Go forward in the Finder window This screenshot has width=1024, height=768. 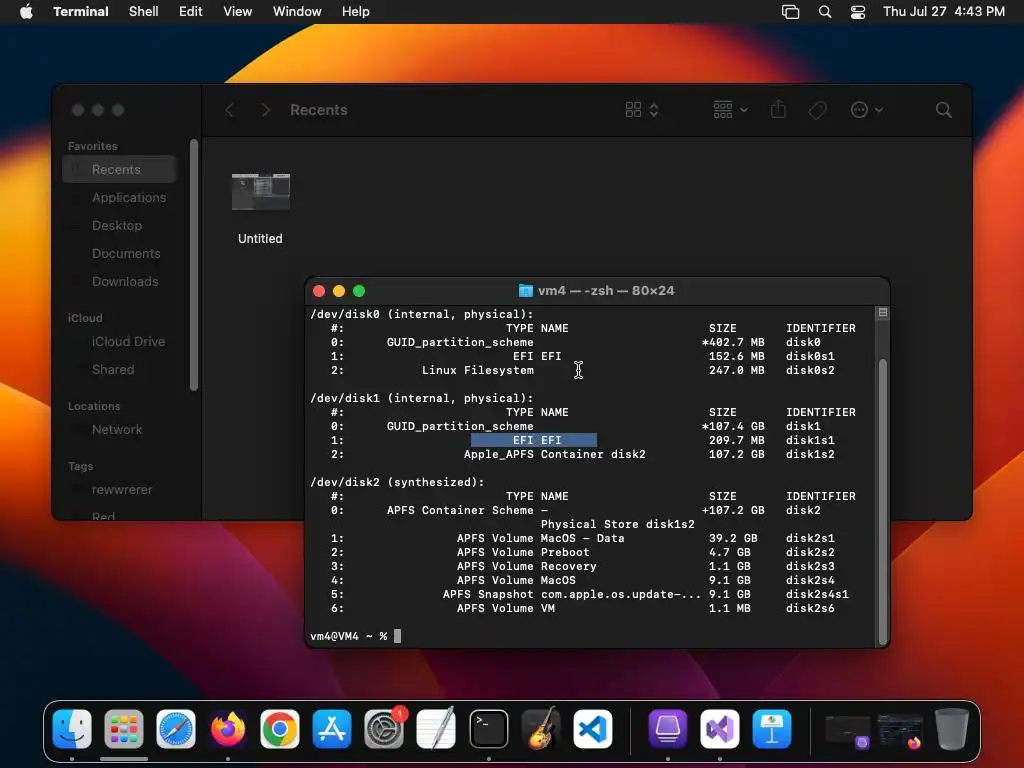(x=265, y=110)
